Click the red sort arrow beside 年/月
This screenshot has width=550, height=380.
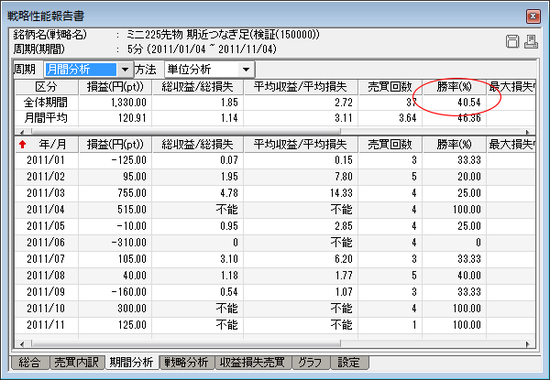23,144
